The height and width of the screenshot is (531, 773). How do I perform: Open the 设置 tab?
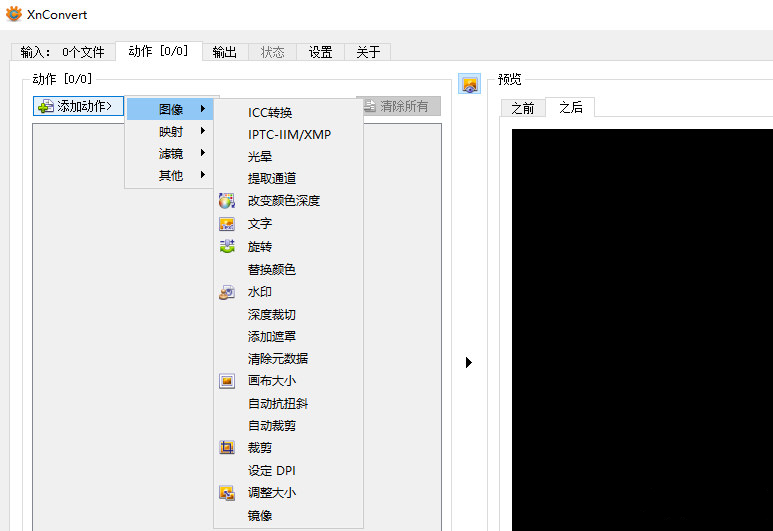(x=320, y=52)
